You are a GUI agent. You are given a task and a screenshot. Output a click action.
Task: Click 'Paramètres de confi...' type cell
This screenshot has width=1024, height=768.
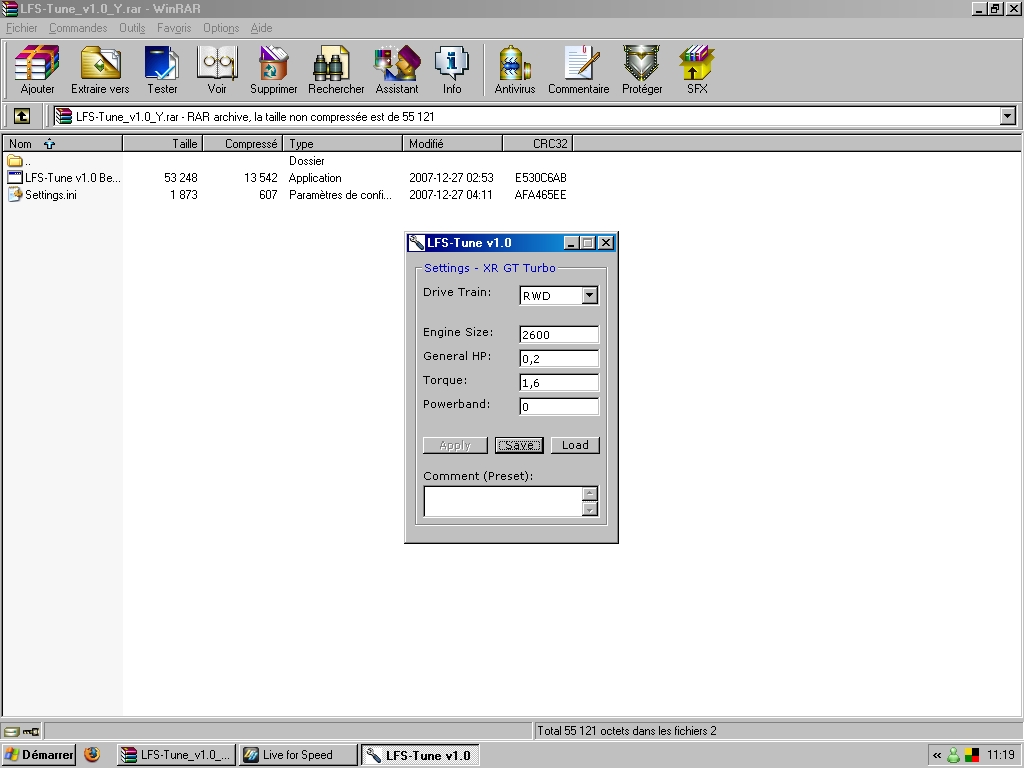pos(340,195)
